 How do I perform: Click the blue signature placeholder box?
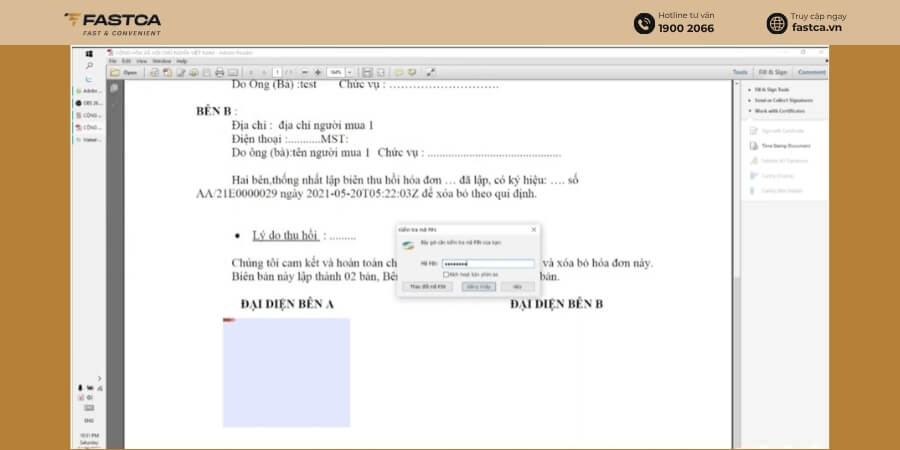pyautogui.click(x=286, y=373)
